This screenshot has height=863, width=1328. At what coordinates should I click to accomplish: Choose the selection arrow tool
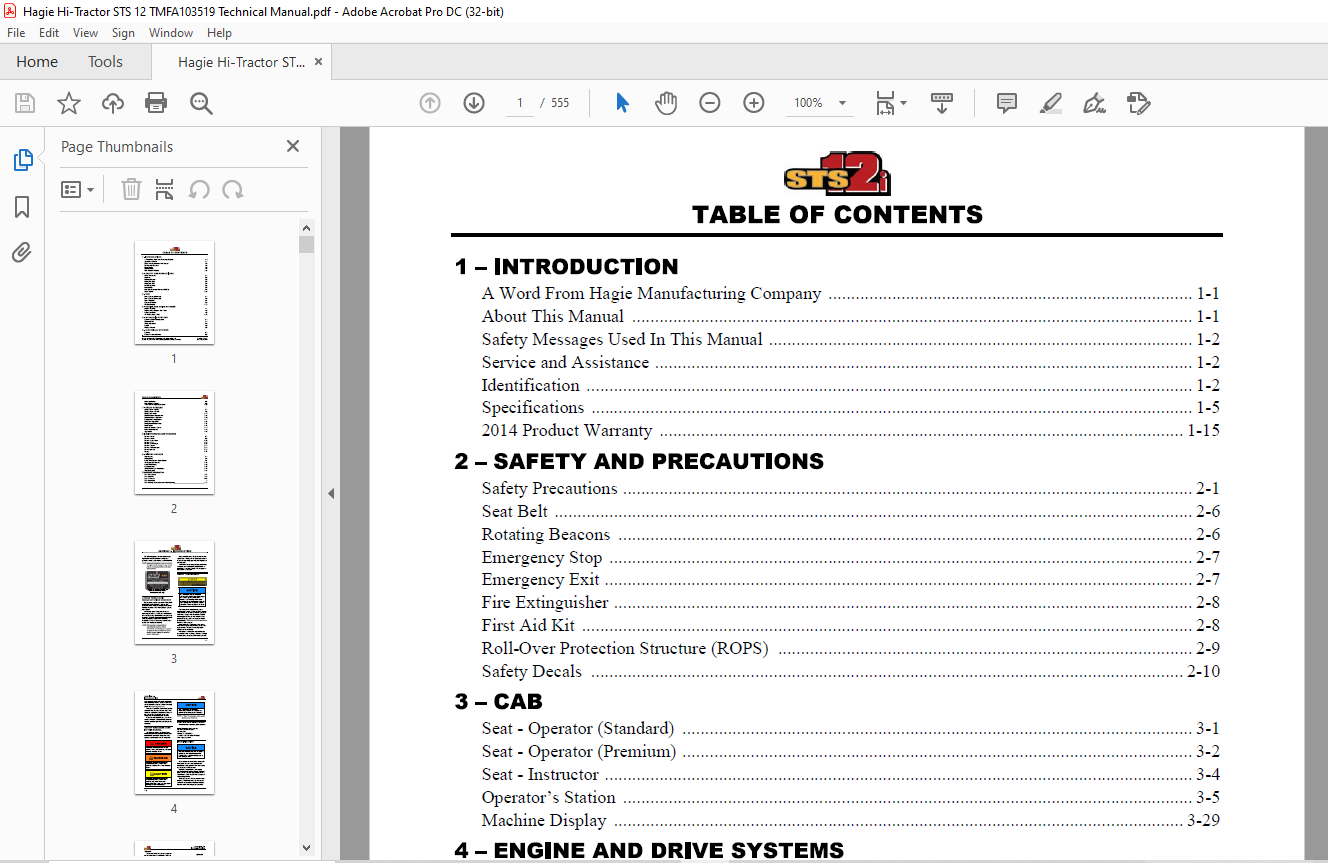click(x=622, y=103)
